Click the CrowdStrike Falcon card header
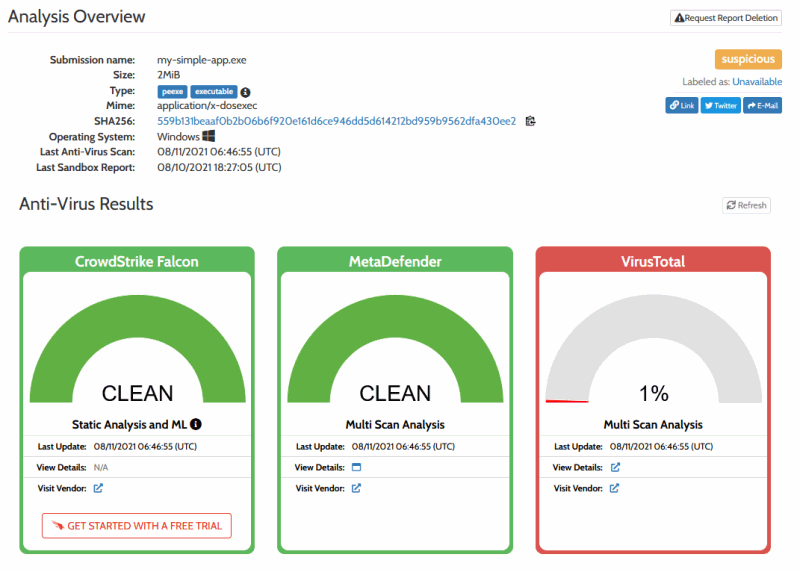The image size is (800, 572). tap(137, 261)
